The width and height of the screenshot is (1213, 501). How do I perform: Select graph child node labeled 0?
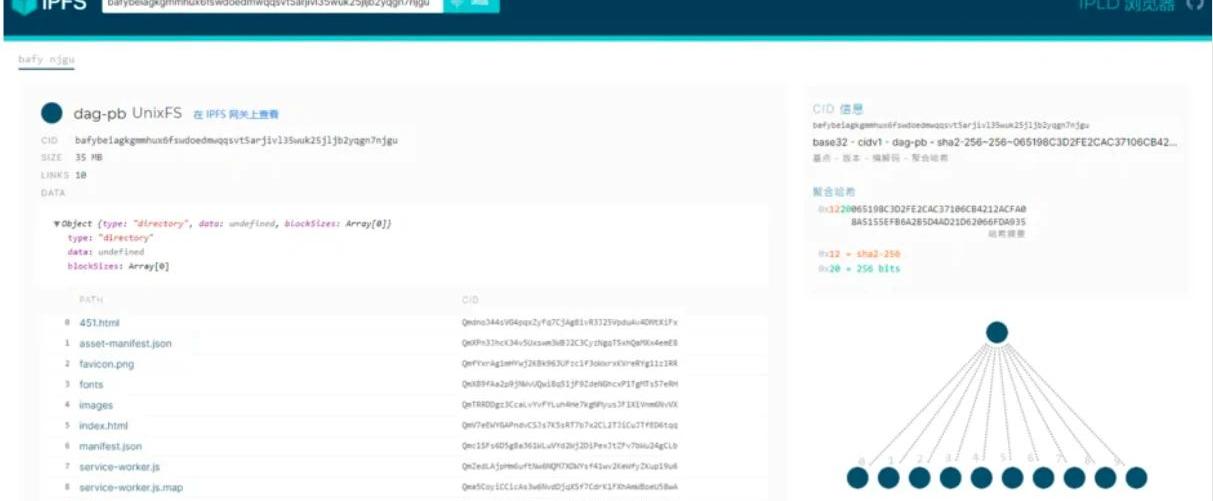(x=857, y=477)
